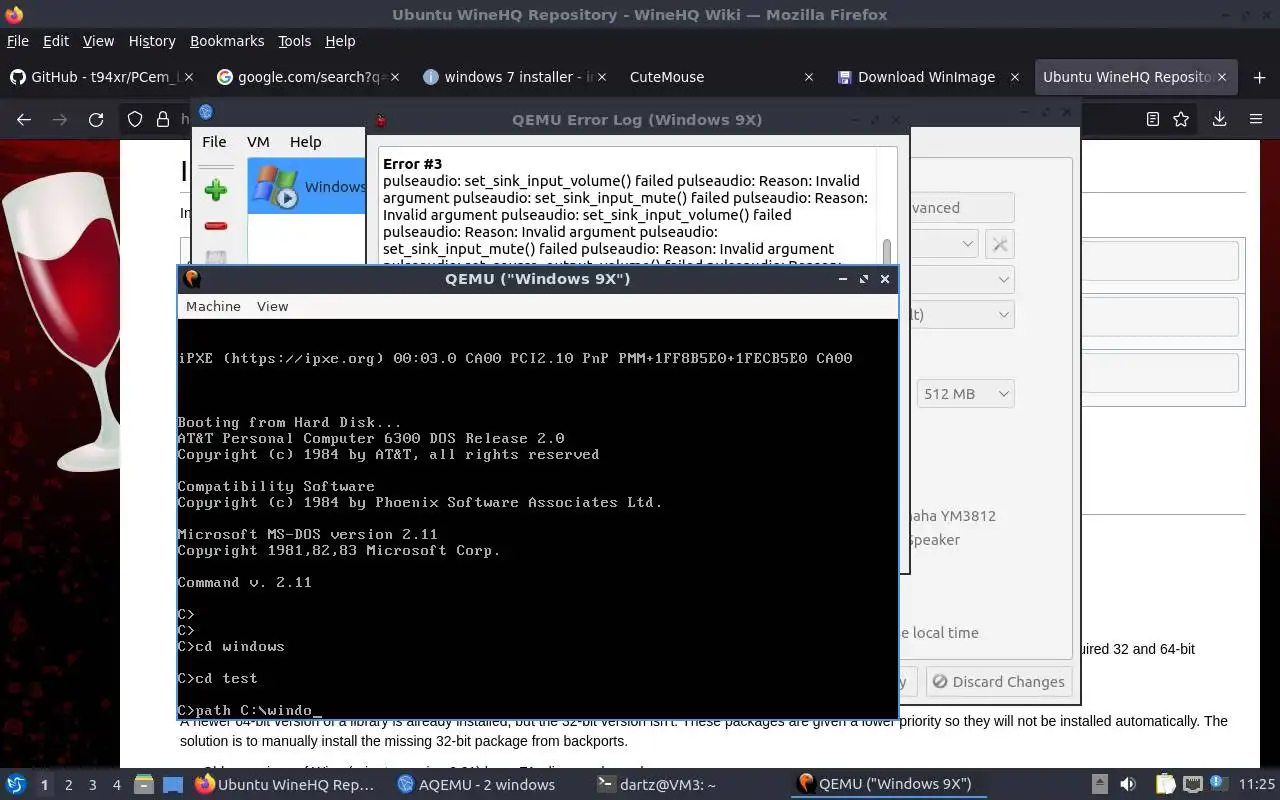Switch to Ubuntu WineHQ Firefox taskbar entry

click(285, 785)
